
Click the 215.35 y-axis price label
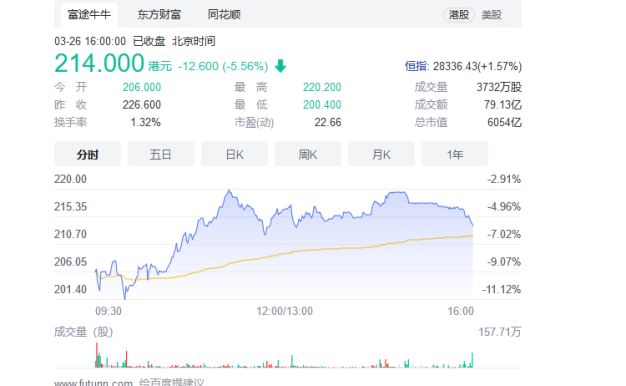point(70,206)
